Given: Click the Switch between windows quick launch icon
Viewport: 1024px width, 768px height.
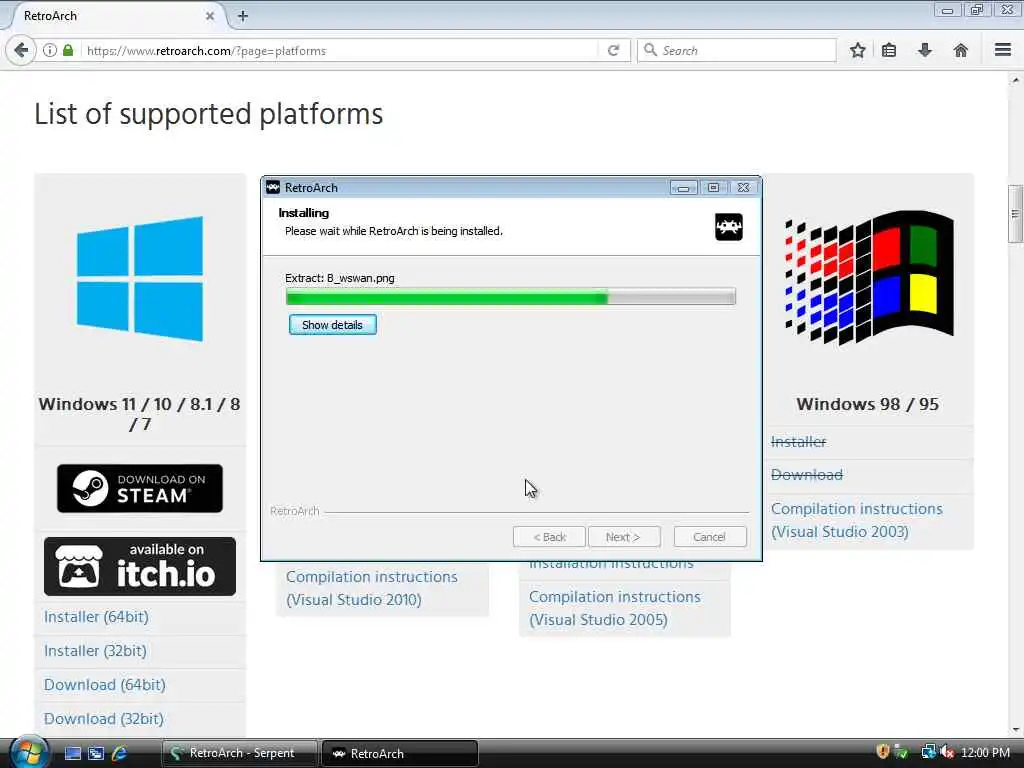Looking at the screenshot, I should pos(96,753).
